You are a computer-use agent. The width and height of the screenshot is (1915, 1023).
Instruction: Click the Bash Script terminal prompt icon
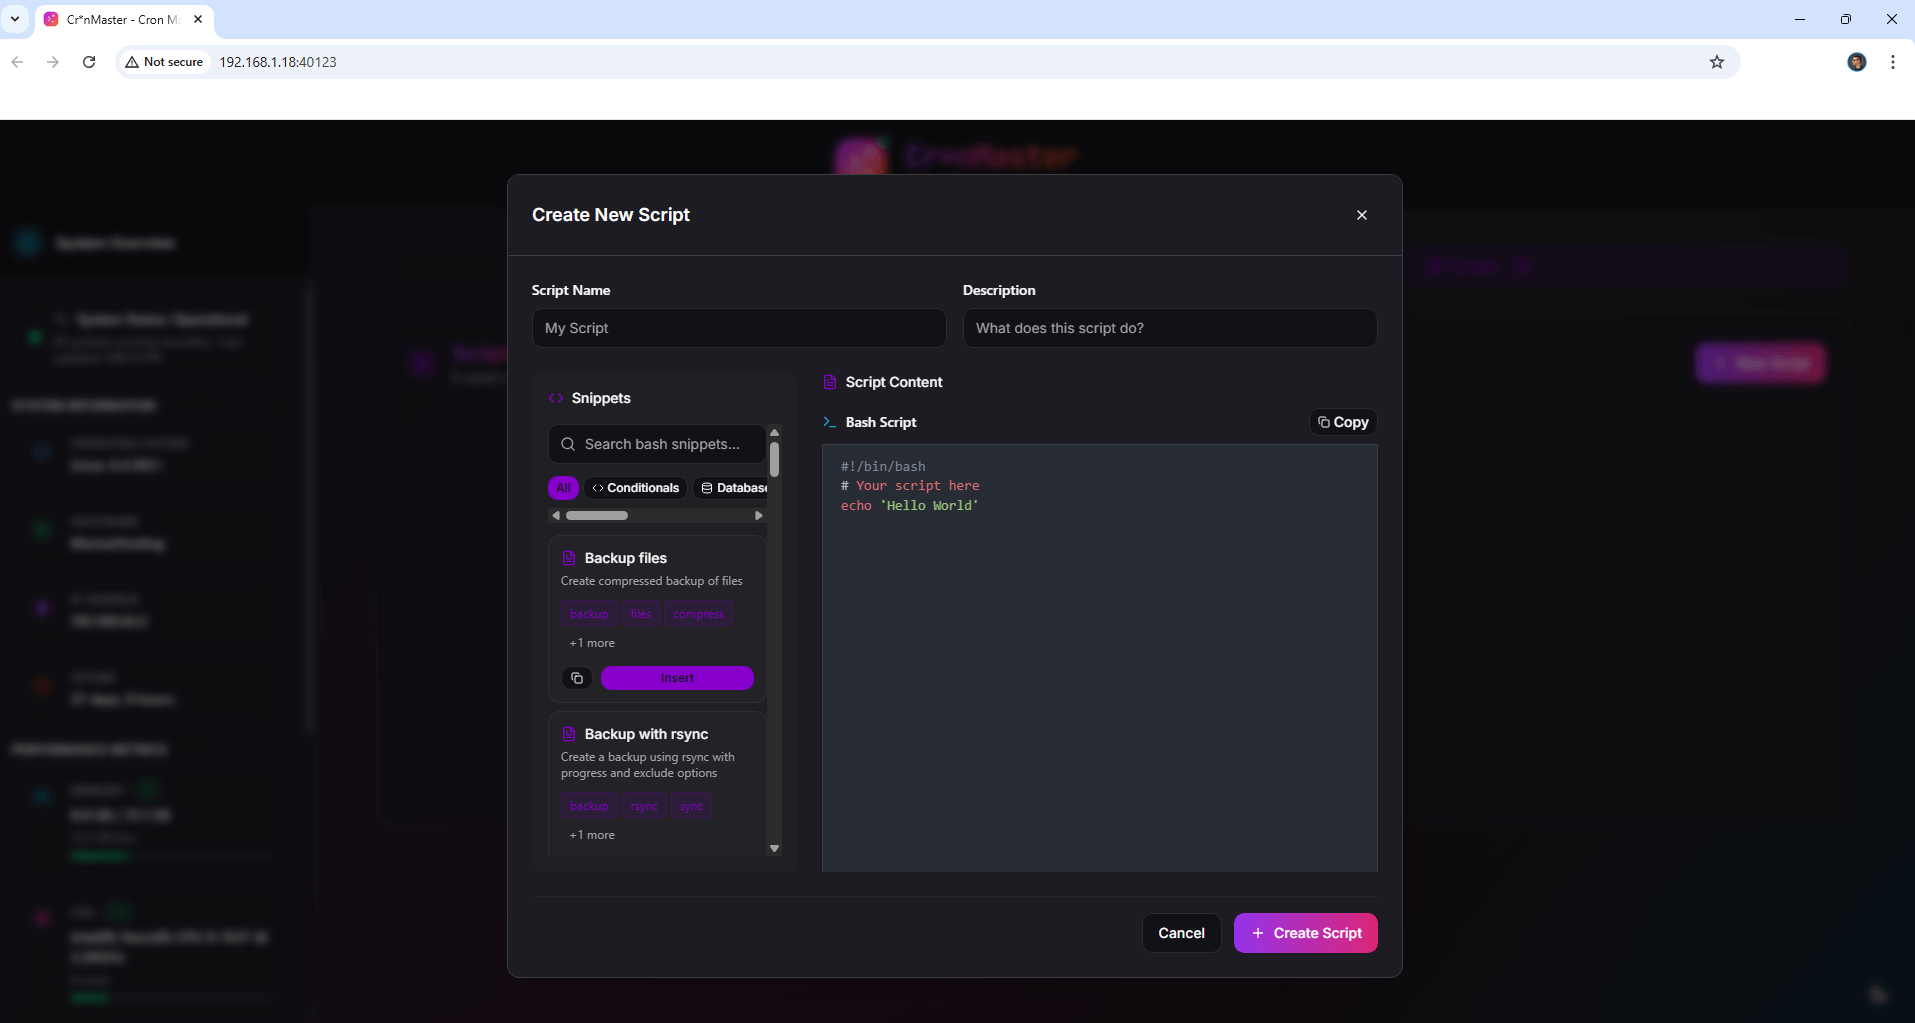click(829, 422)
